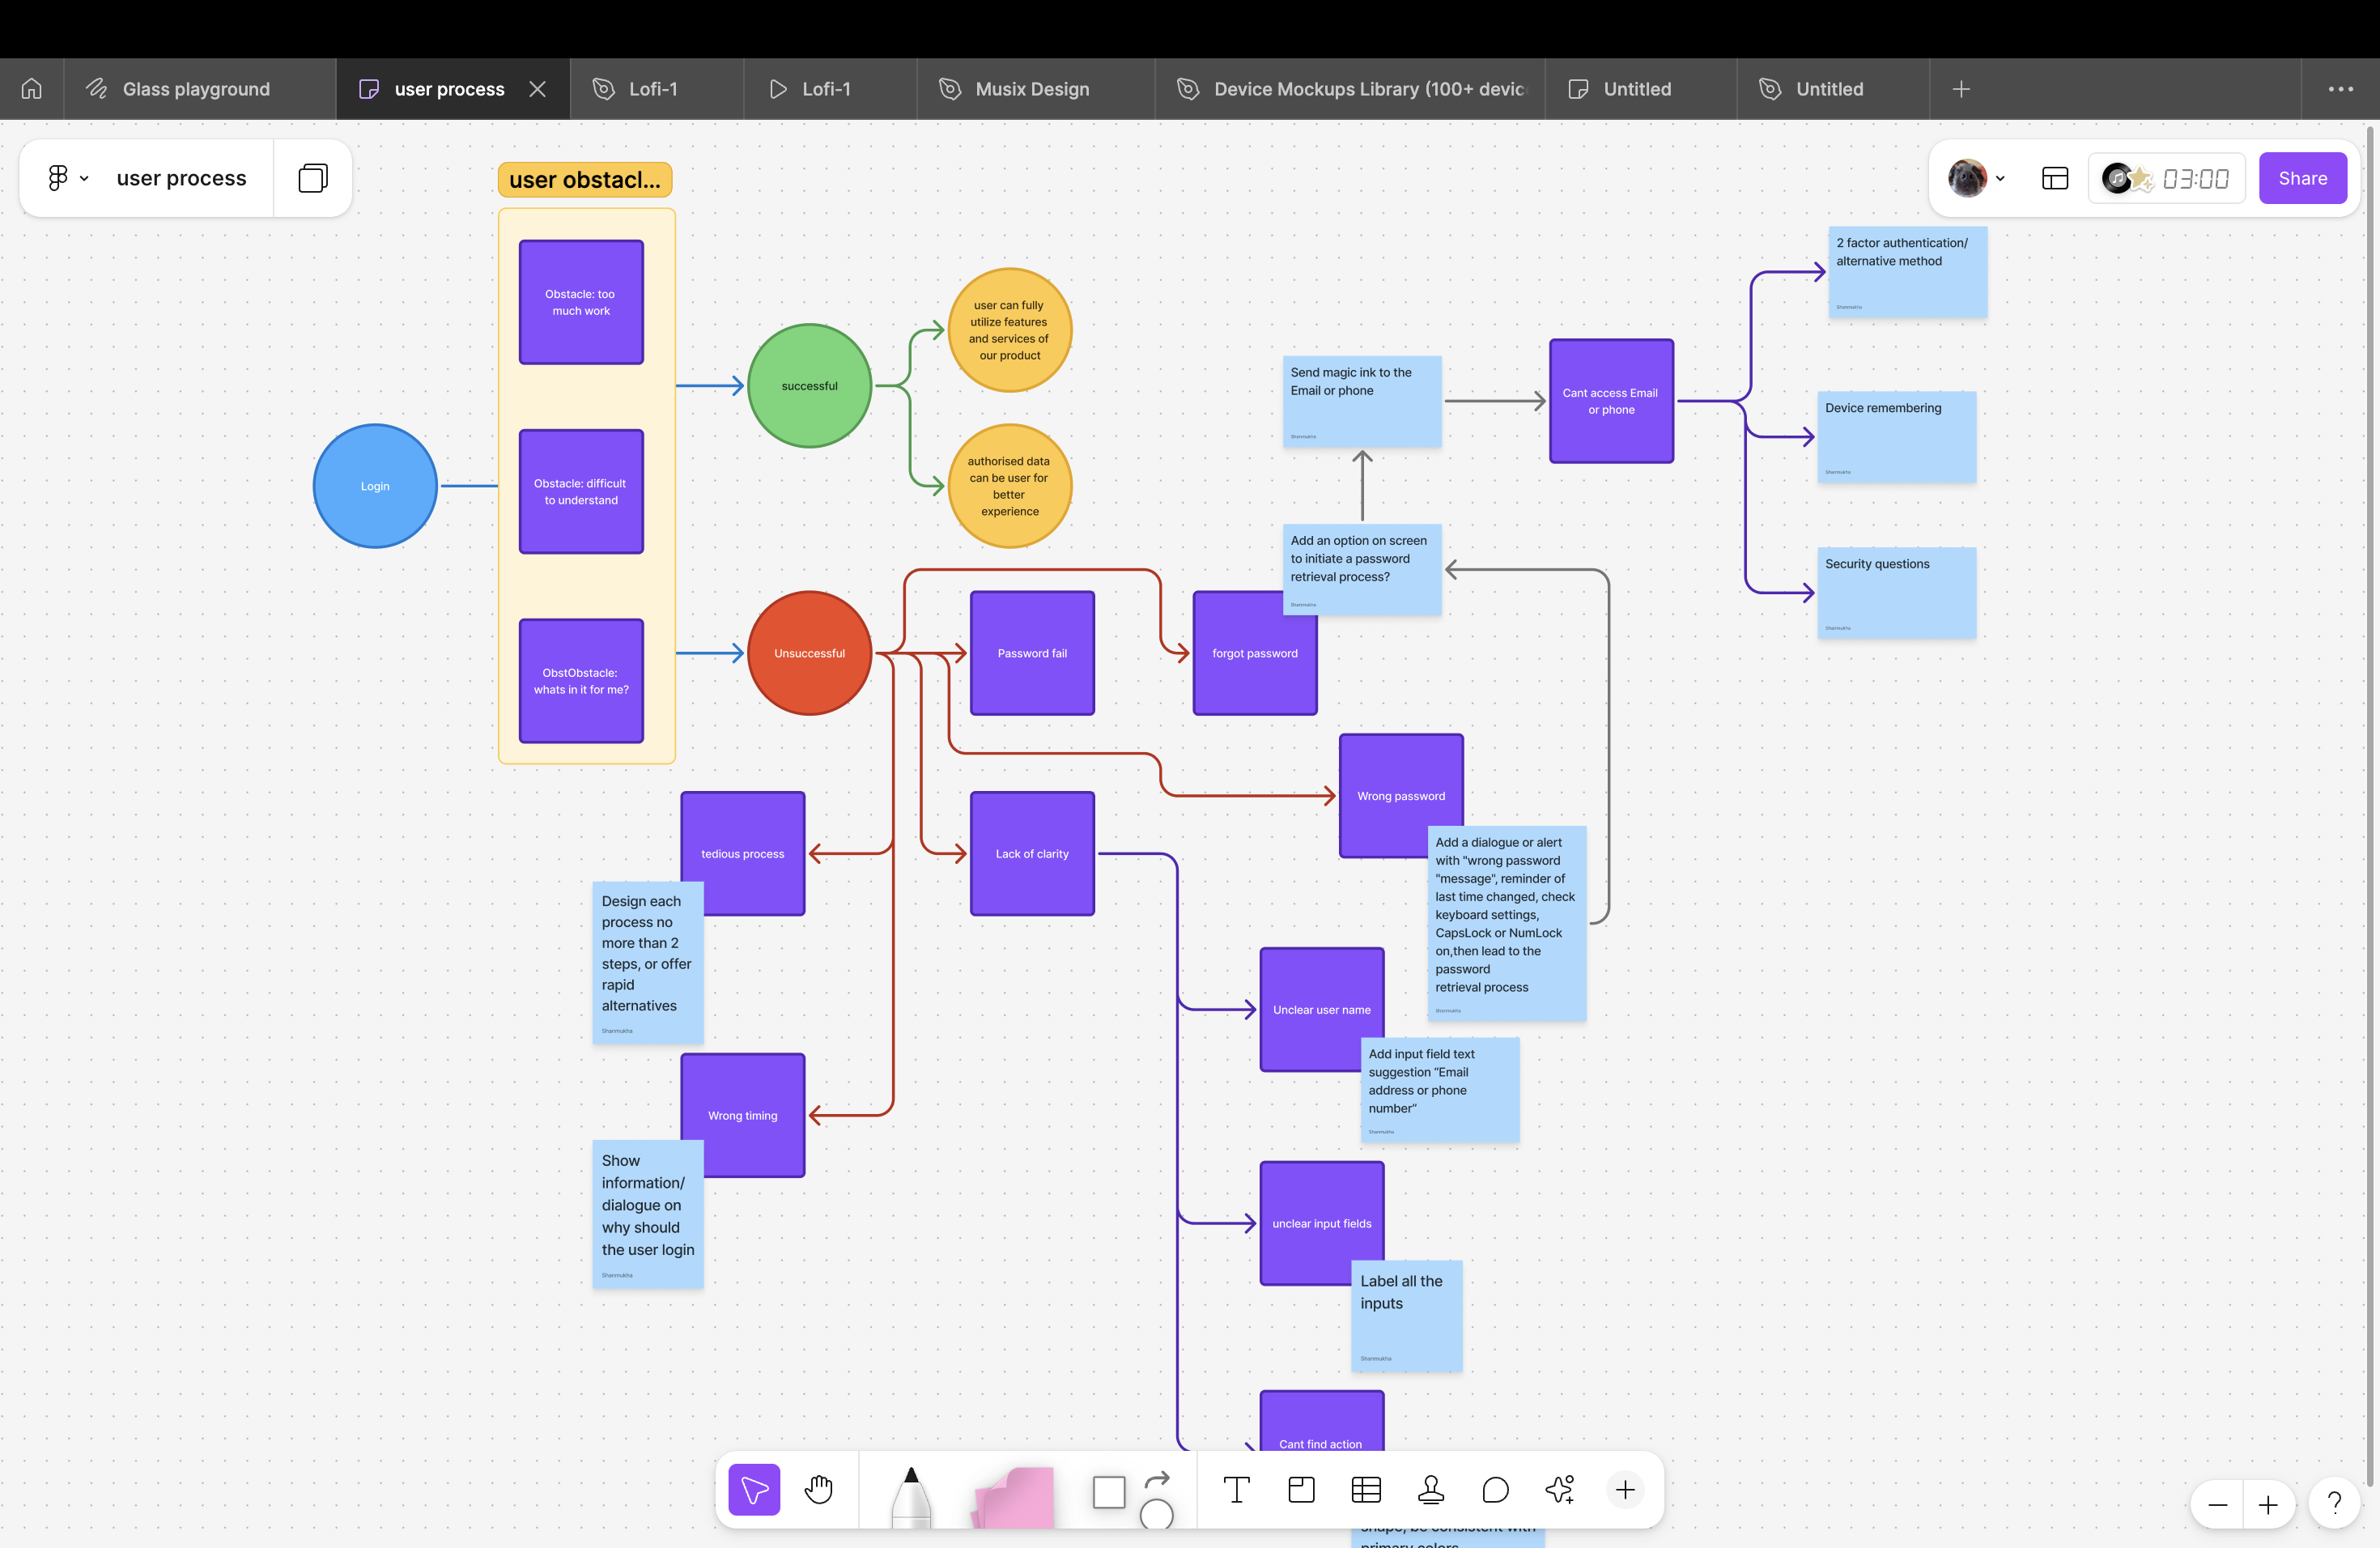Open the Comment tool
2380x1548 pixels.
pos(1495,1489)
